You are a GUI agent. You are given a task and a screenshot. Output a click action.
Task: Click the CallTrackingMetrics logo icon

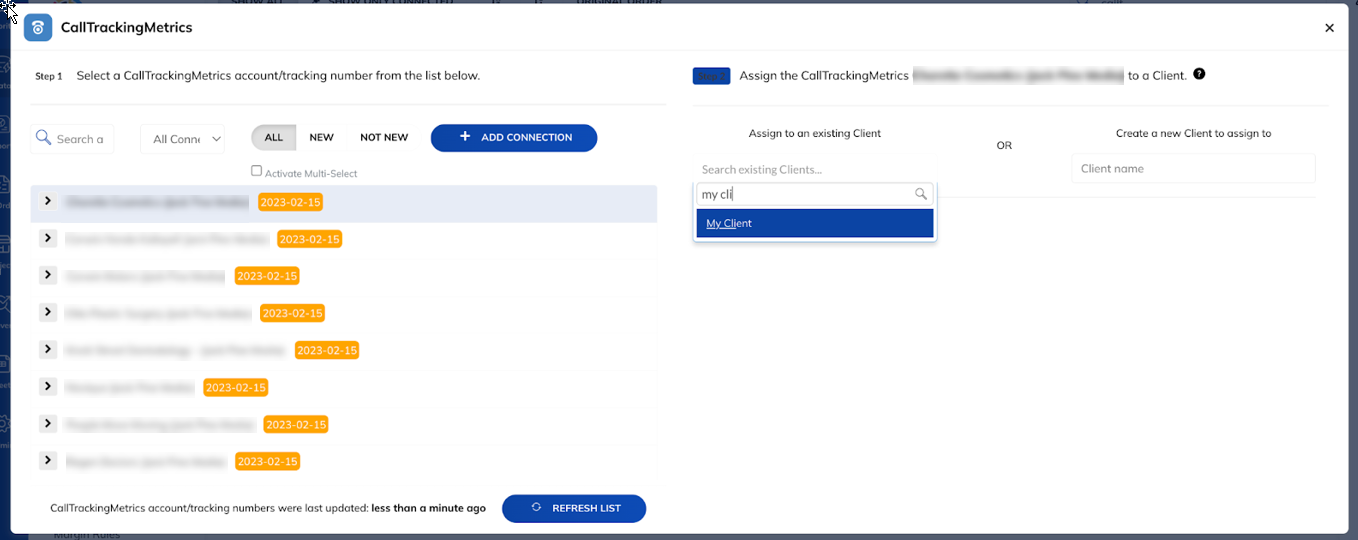coord(38,27)
